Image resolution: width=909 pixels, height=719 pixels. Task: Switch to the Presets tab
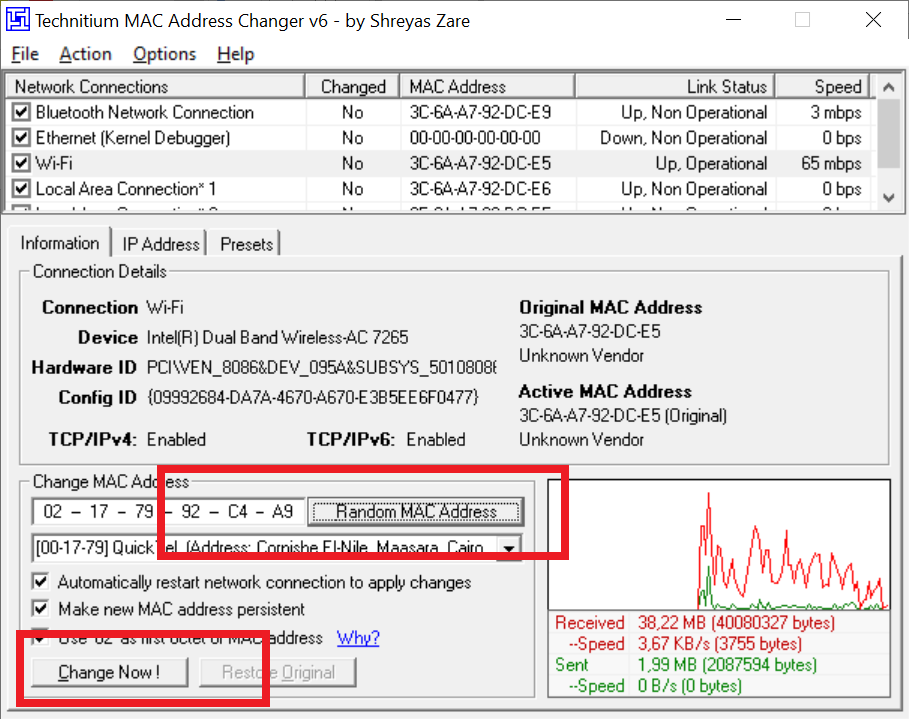(247, 244)
